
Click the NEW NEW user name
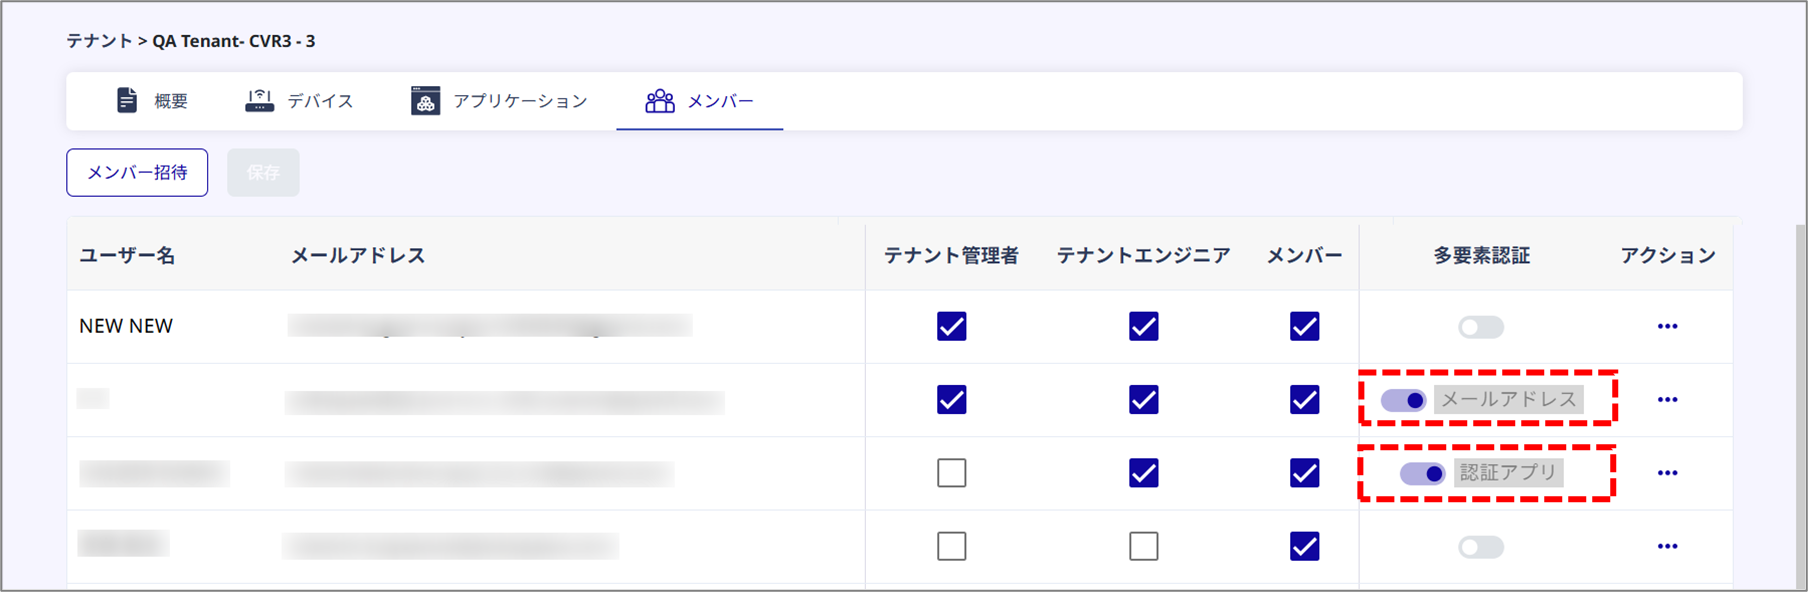(x=126, y=326)
